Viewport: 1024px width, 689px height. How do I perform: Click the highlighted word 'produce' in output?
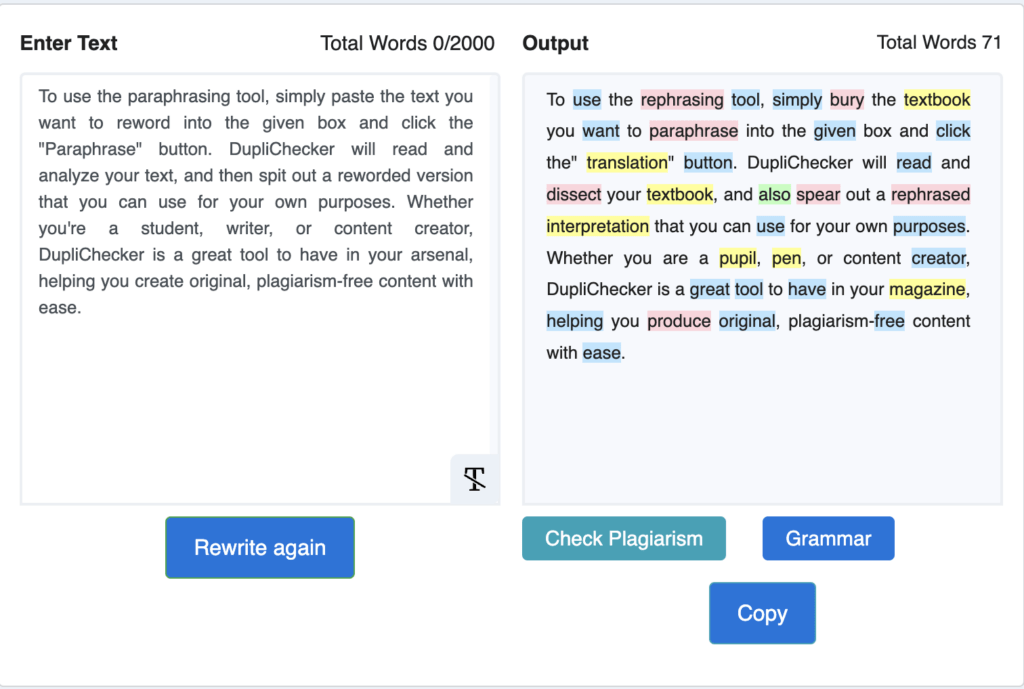click(679, 321)
